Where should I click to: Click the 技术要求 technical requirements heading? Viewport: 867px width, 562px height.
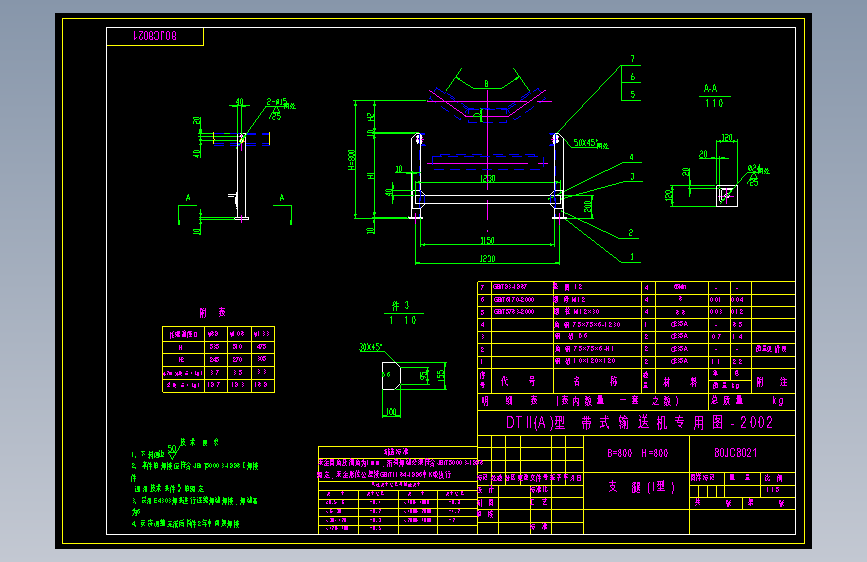click(x=199, y=443)
